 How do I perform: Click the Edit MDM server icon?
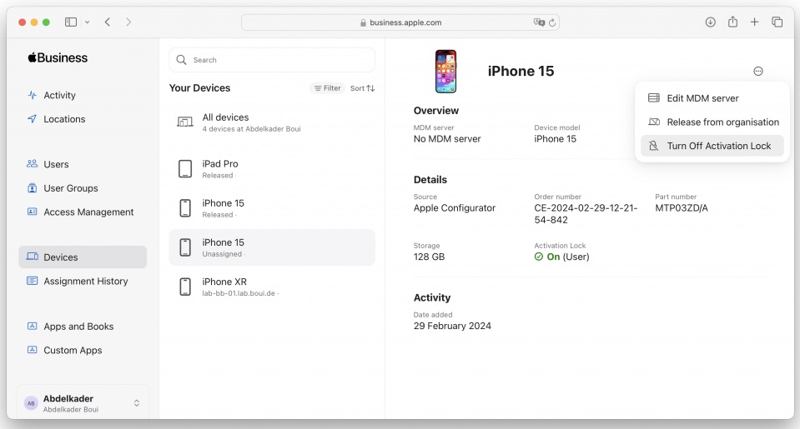click(x=654, y=98)
